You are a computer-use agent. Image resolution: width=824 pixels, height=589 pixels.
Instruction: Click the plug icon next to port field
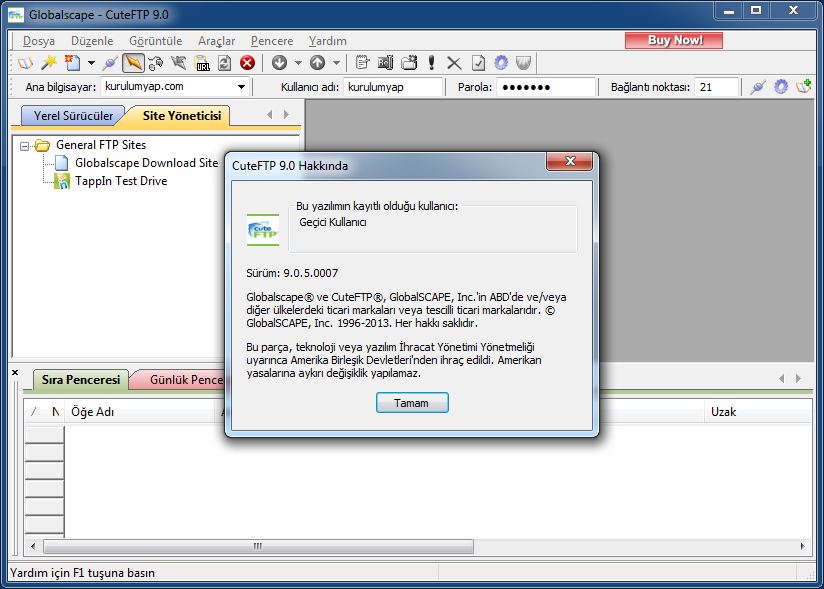click(758, 87)
